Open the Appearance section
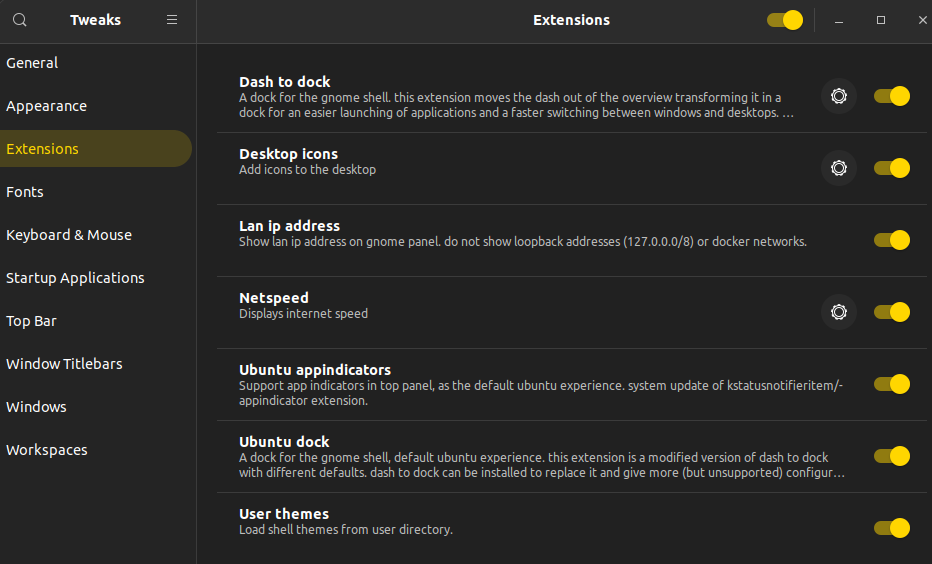932x564 pixels. click(96, 106)
